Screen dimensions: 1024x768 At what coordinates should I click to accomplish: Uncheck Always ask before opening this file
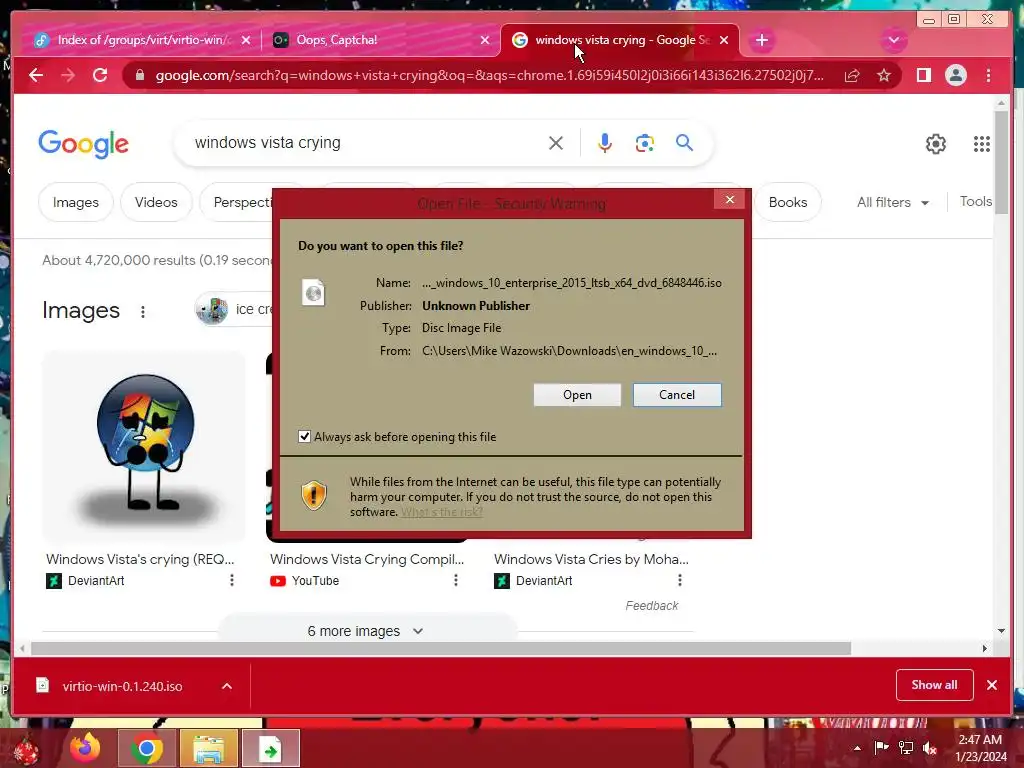pyautogui.click(x=304, y=436)
